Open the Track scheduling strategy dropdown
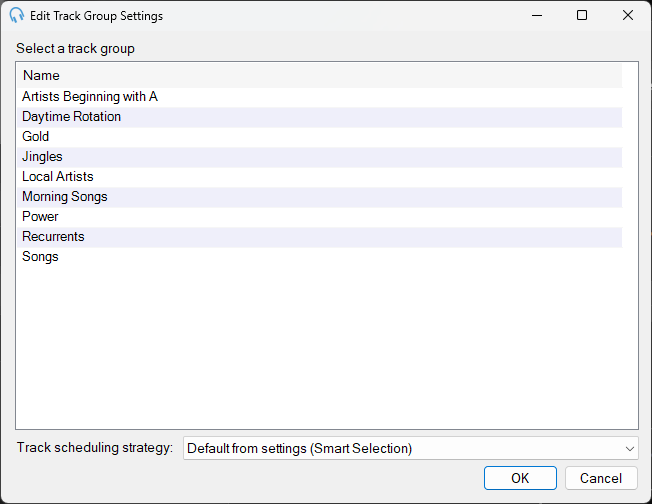The image size is (652, 504). point(410,448)
